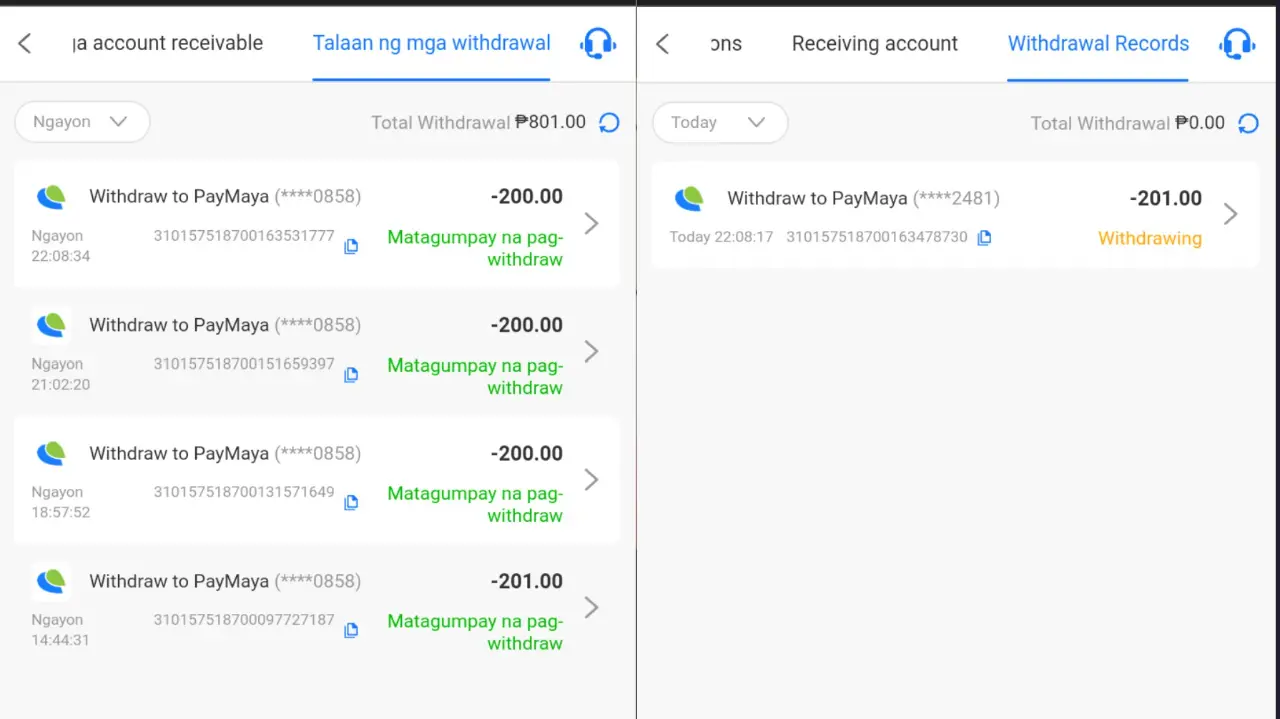Click status text of 22:08:34 withdrawal

pyautogui.click(x=475, y=248)
